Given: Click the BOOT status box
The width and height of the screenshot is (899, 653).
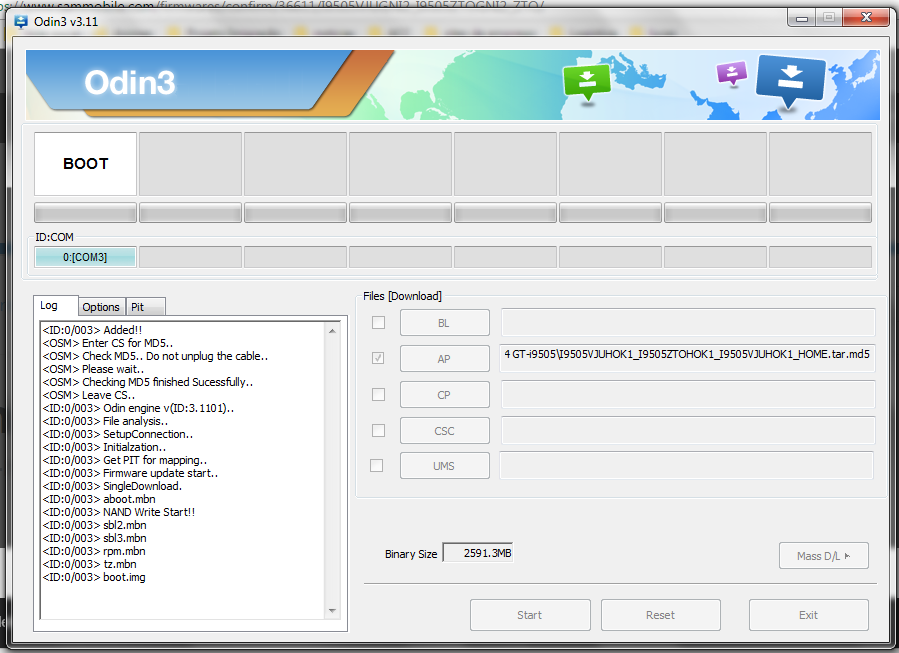Looking at the screenshot, I should [x=85, y=164].
